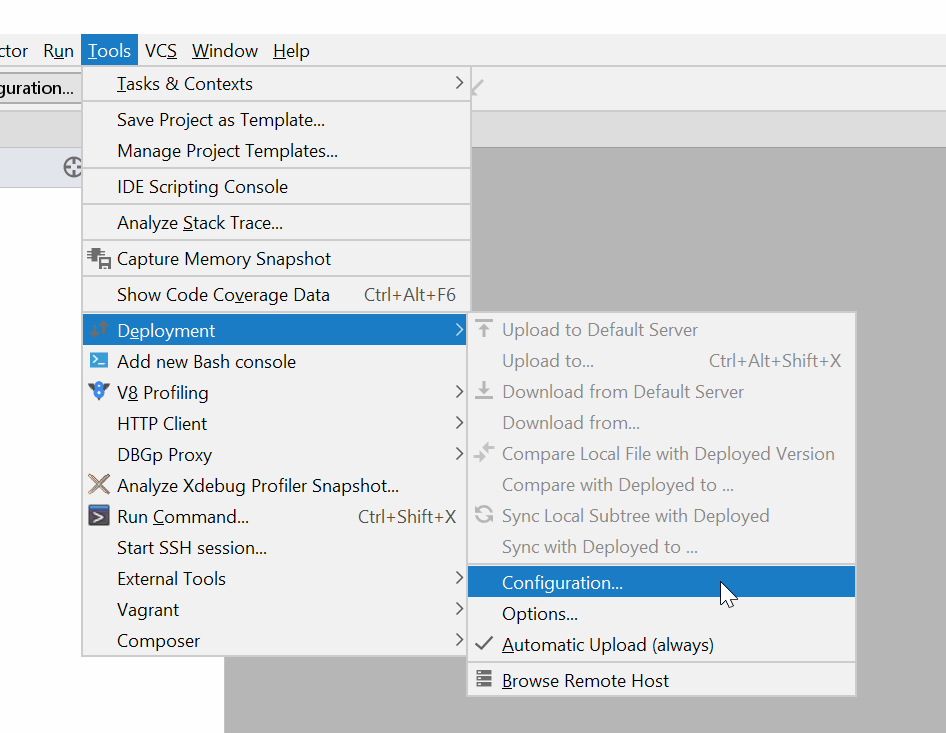
Task: Click the Deployment arrows icon
Action: pyautogui.click(x=99, y=330)
